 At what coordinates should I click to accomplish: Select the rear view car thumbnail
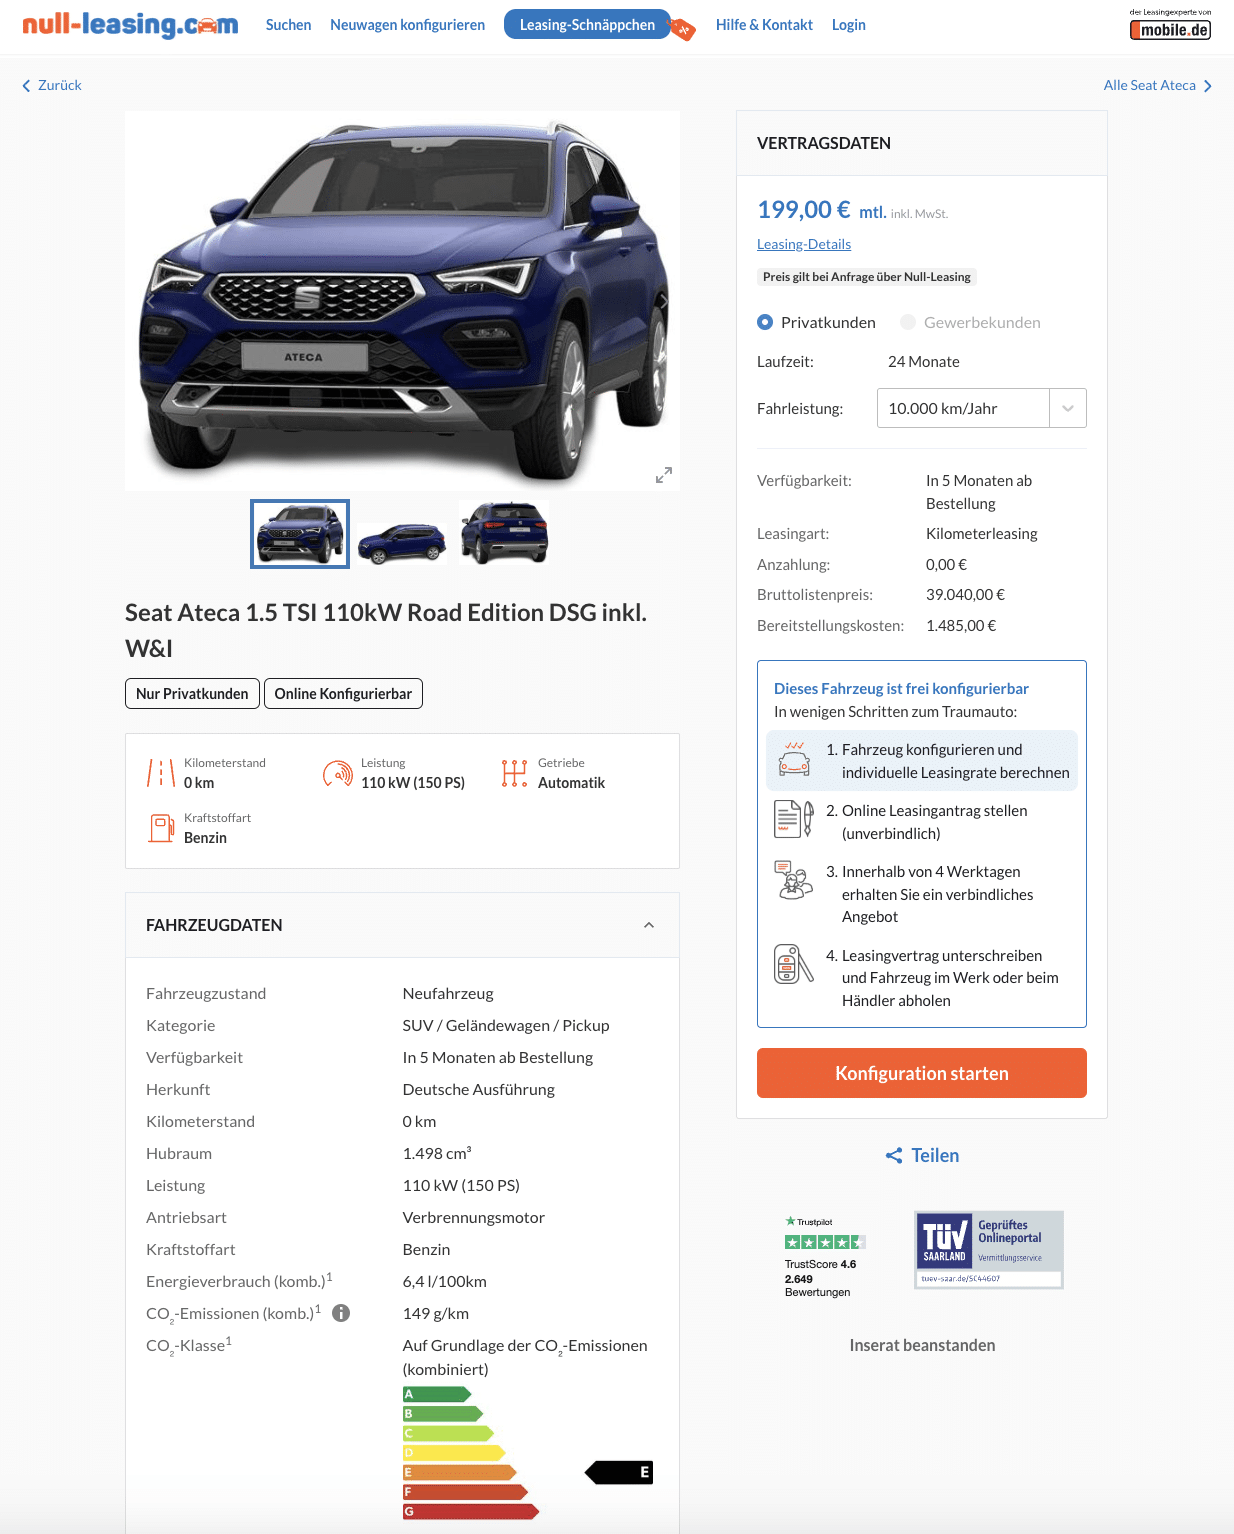(504, 534)
